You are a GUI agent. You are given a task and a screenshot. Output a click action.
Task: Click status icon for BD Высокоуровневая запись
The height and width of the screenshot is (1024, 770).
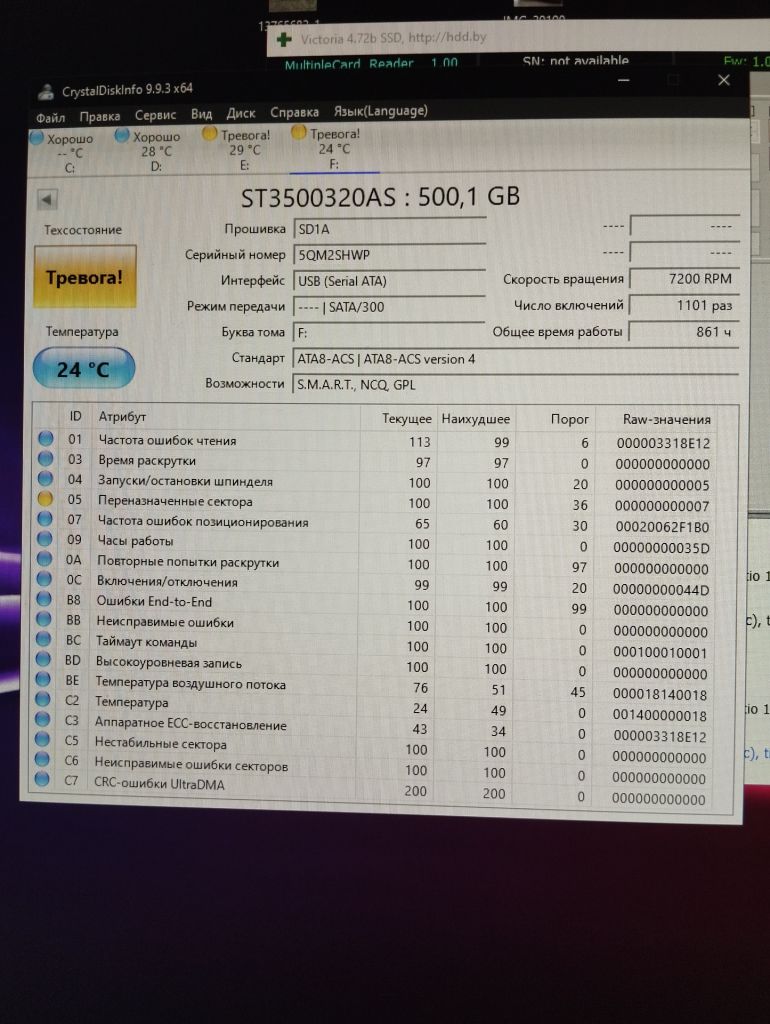[x=43, y=659]
